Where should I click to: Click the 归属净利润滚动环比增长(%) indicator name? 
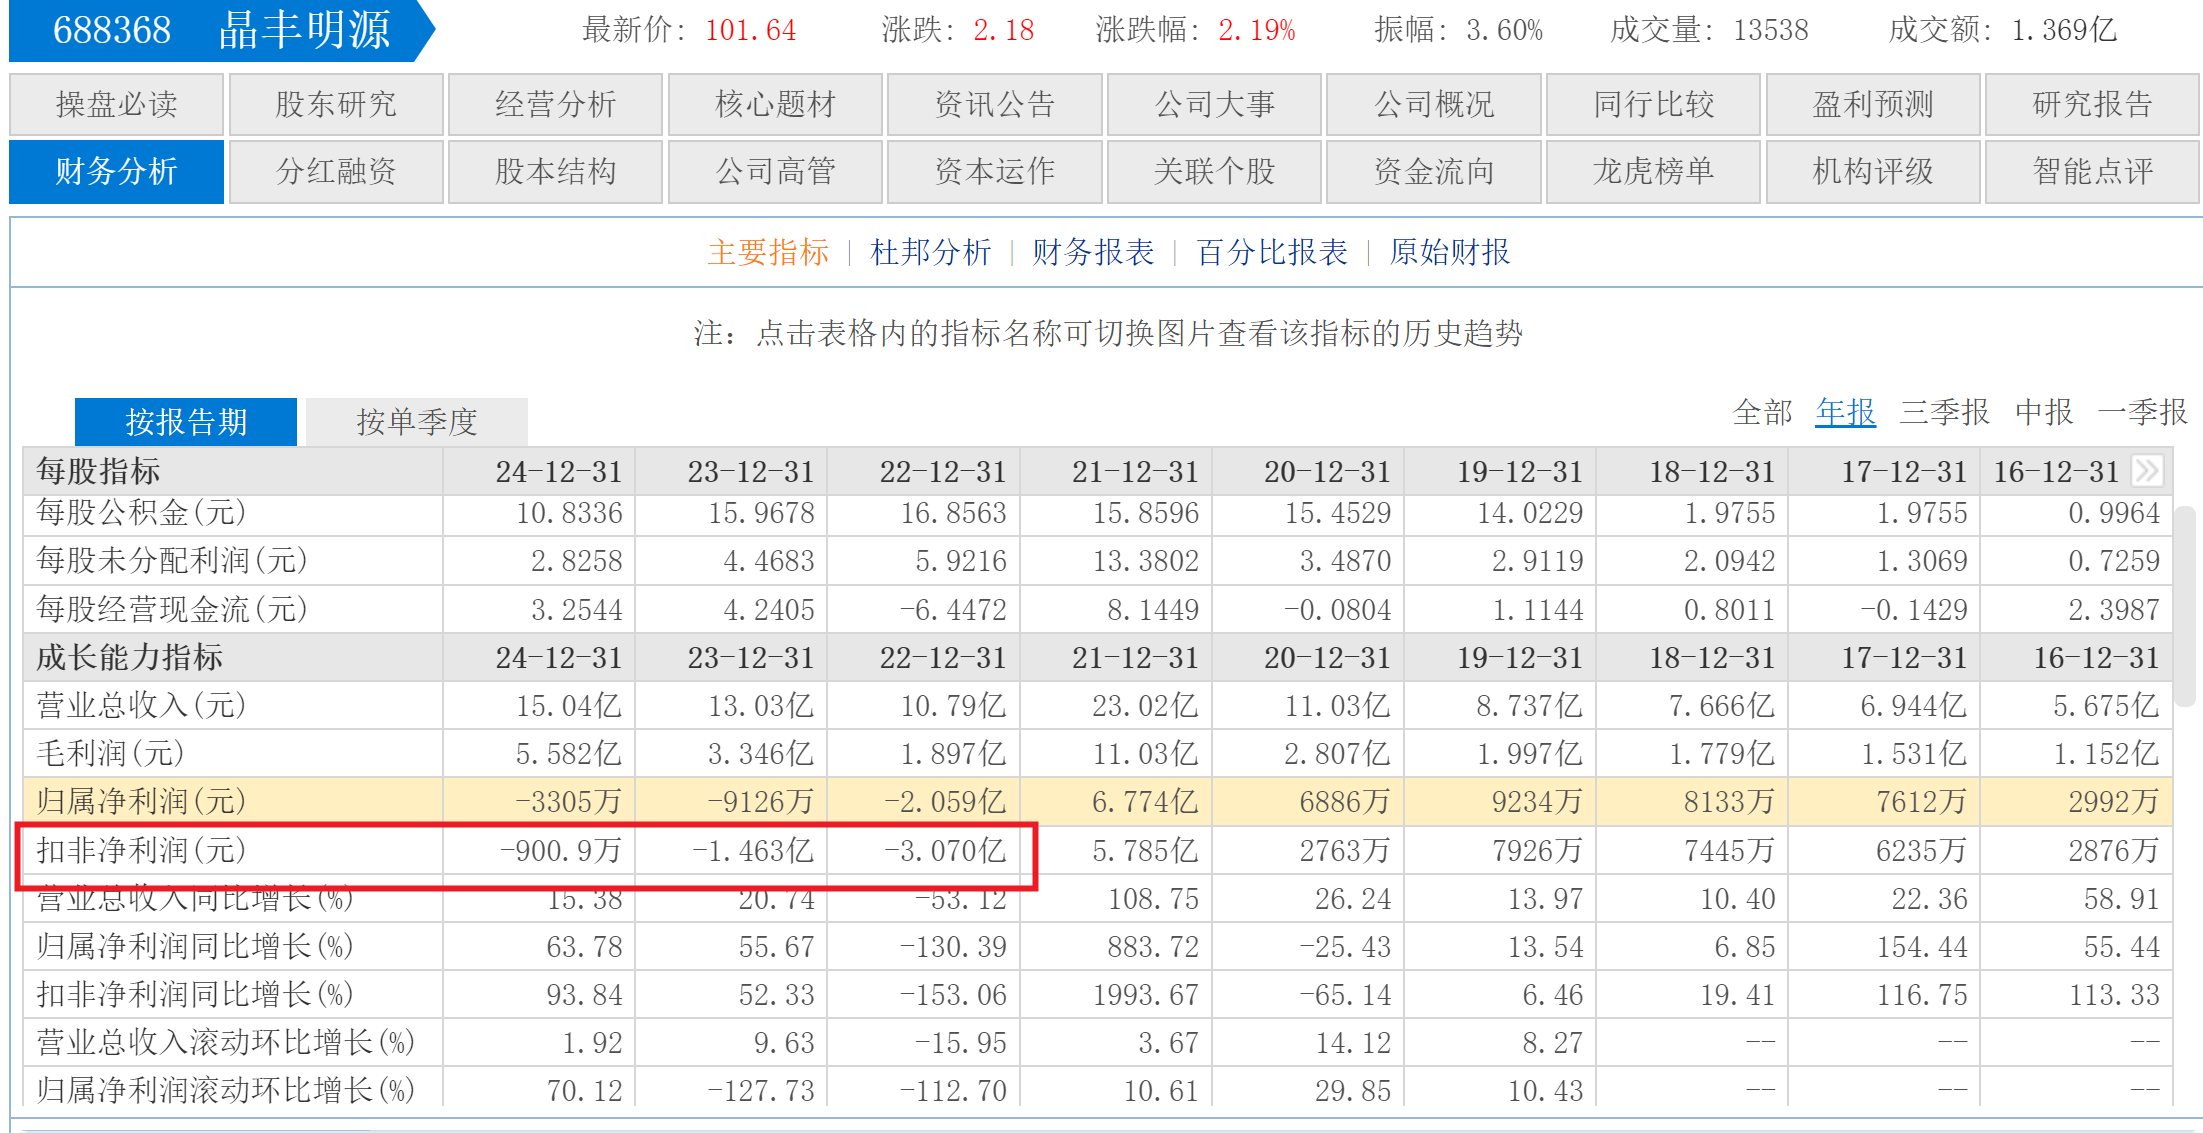tap(226, 1090)
